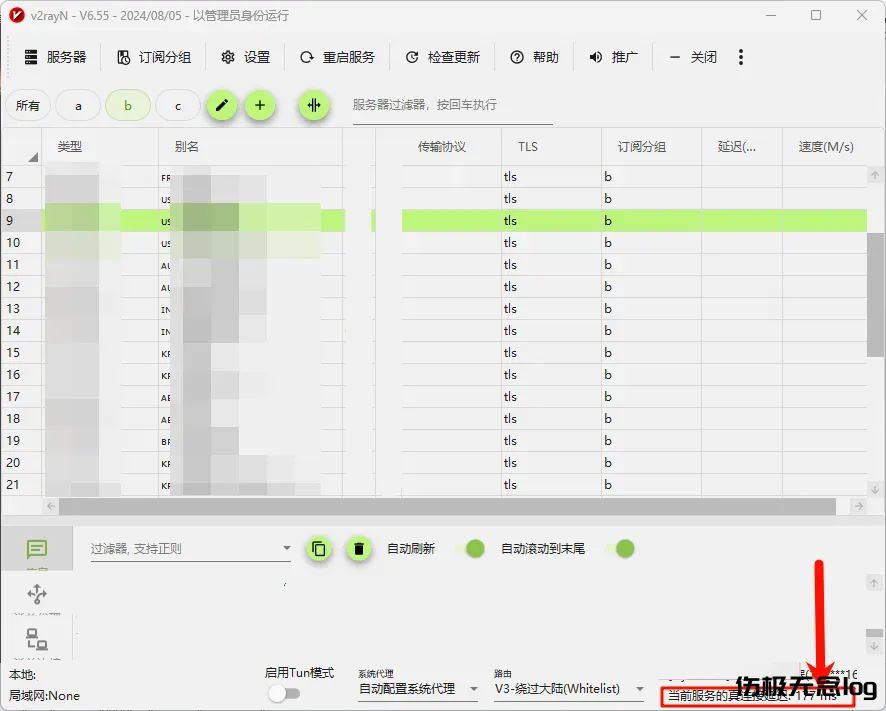This screenshot has height=711, width=886.
Task: Select server row number 21
Action: [434, 485]
